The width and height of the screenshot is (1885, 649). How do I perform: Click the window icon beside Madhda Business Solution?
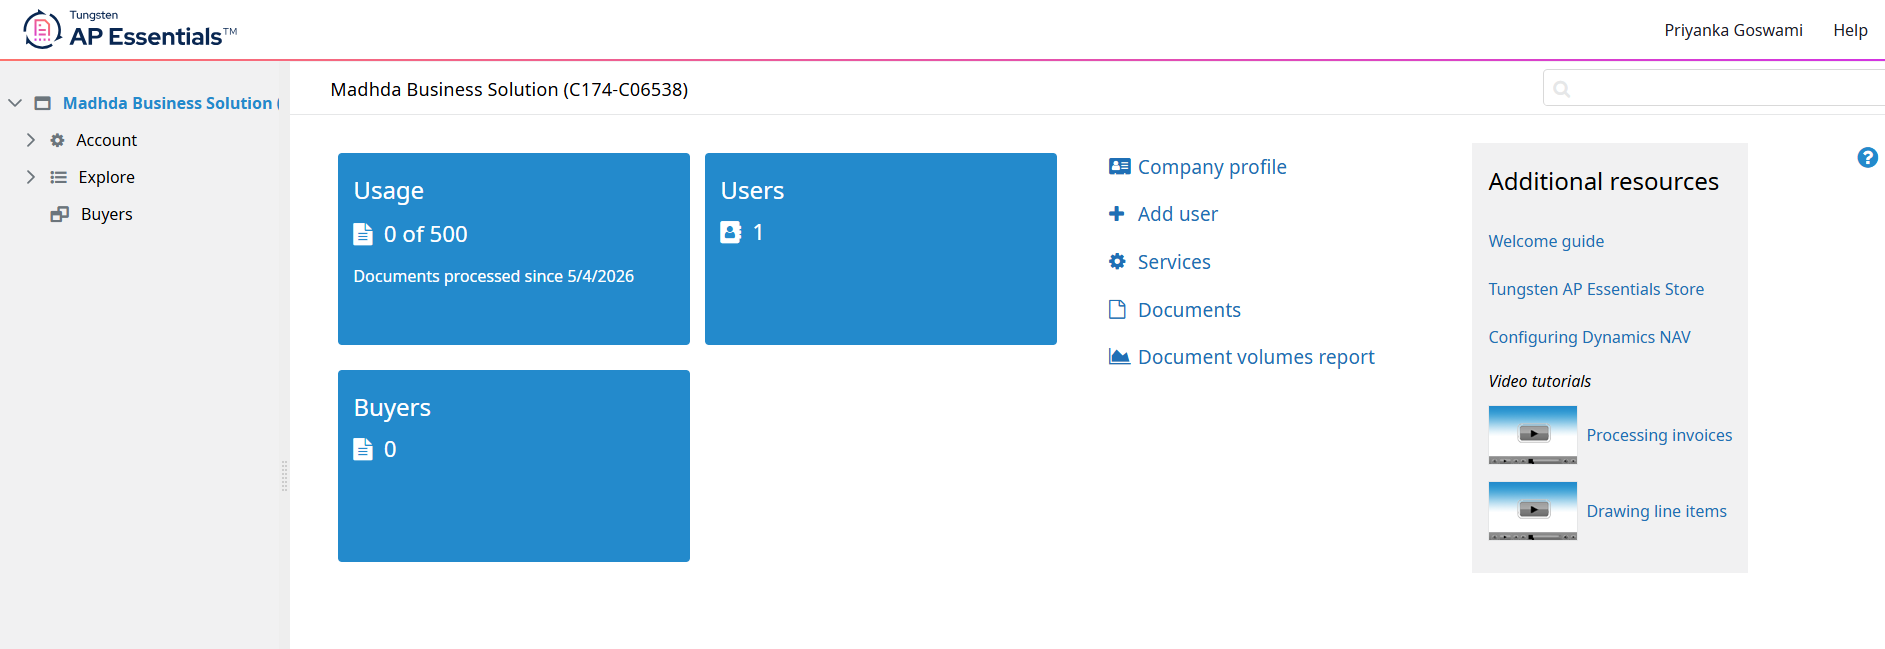tap(42, 103)
